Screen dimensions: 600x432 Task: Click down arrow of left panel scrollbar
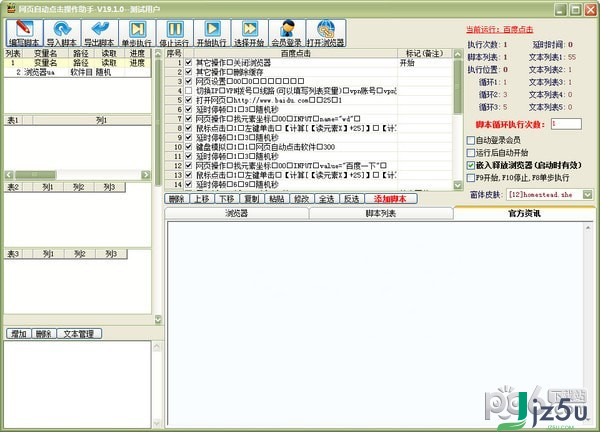158,320
